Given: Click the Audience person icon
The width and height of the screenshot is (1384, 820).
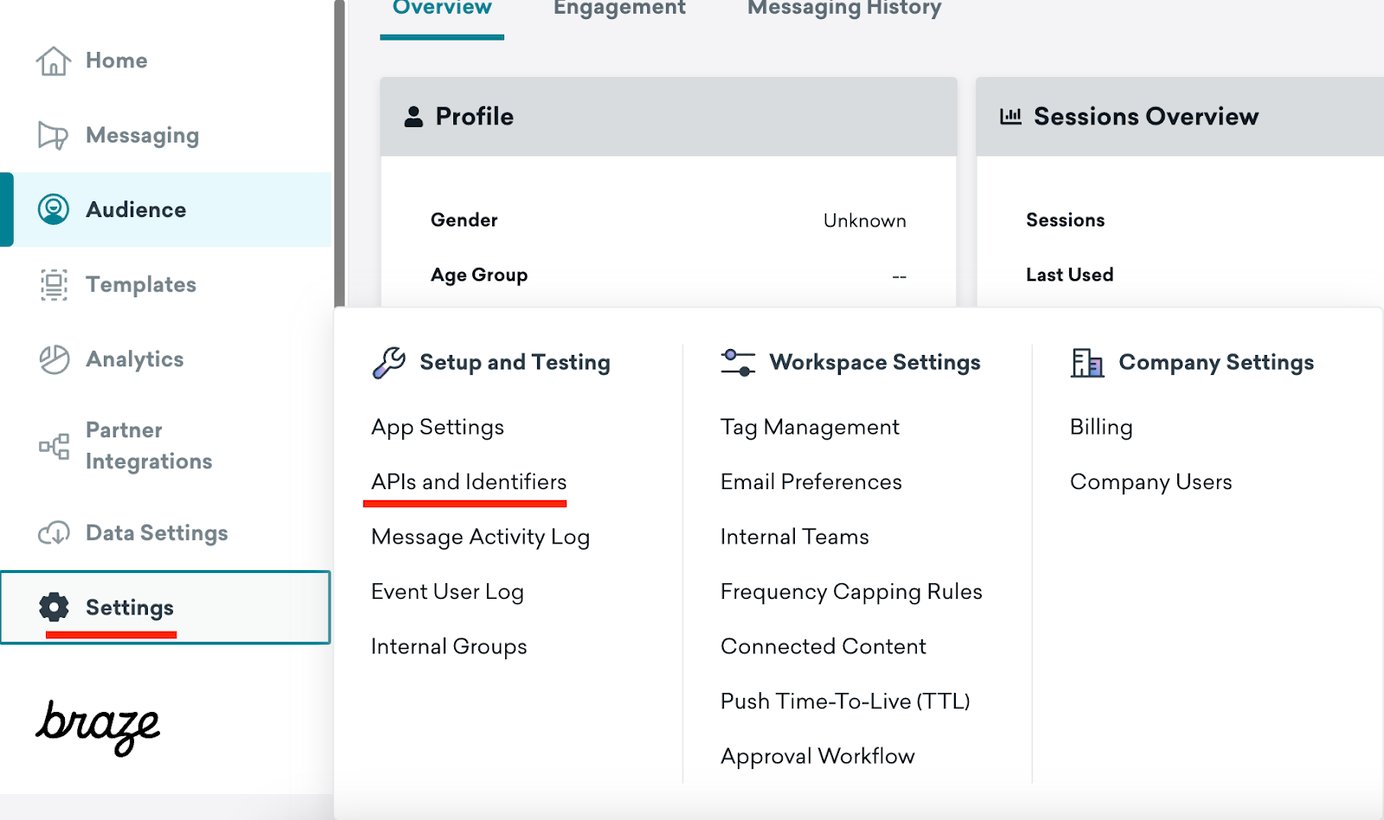Looking at the screenshot, I should [x=53, y=210].
